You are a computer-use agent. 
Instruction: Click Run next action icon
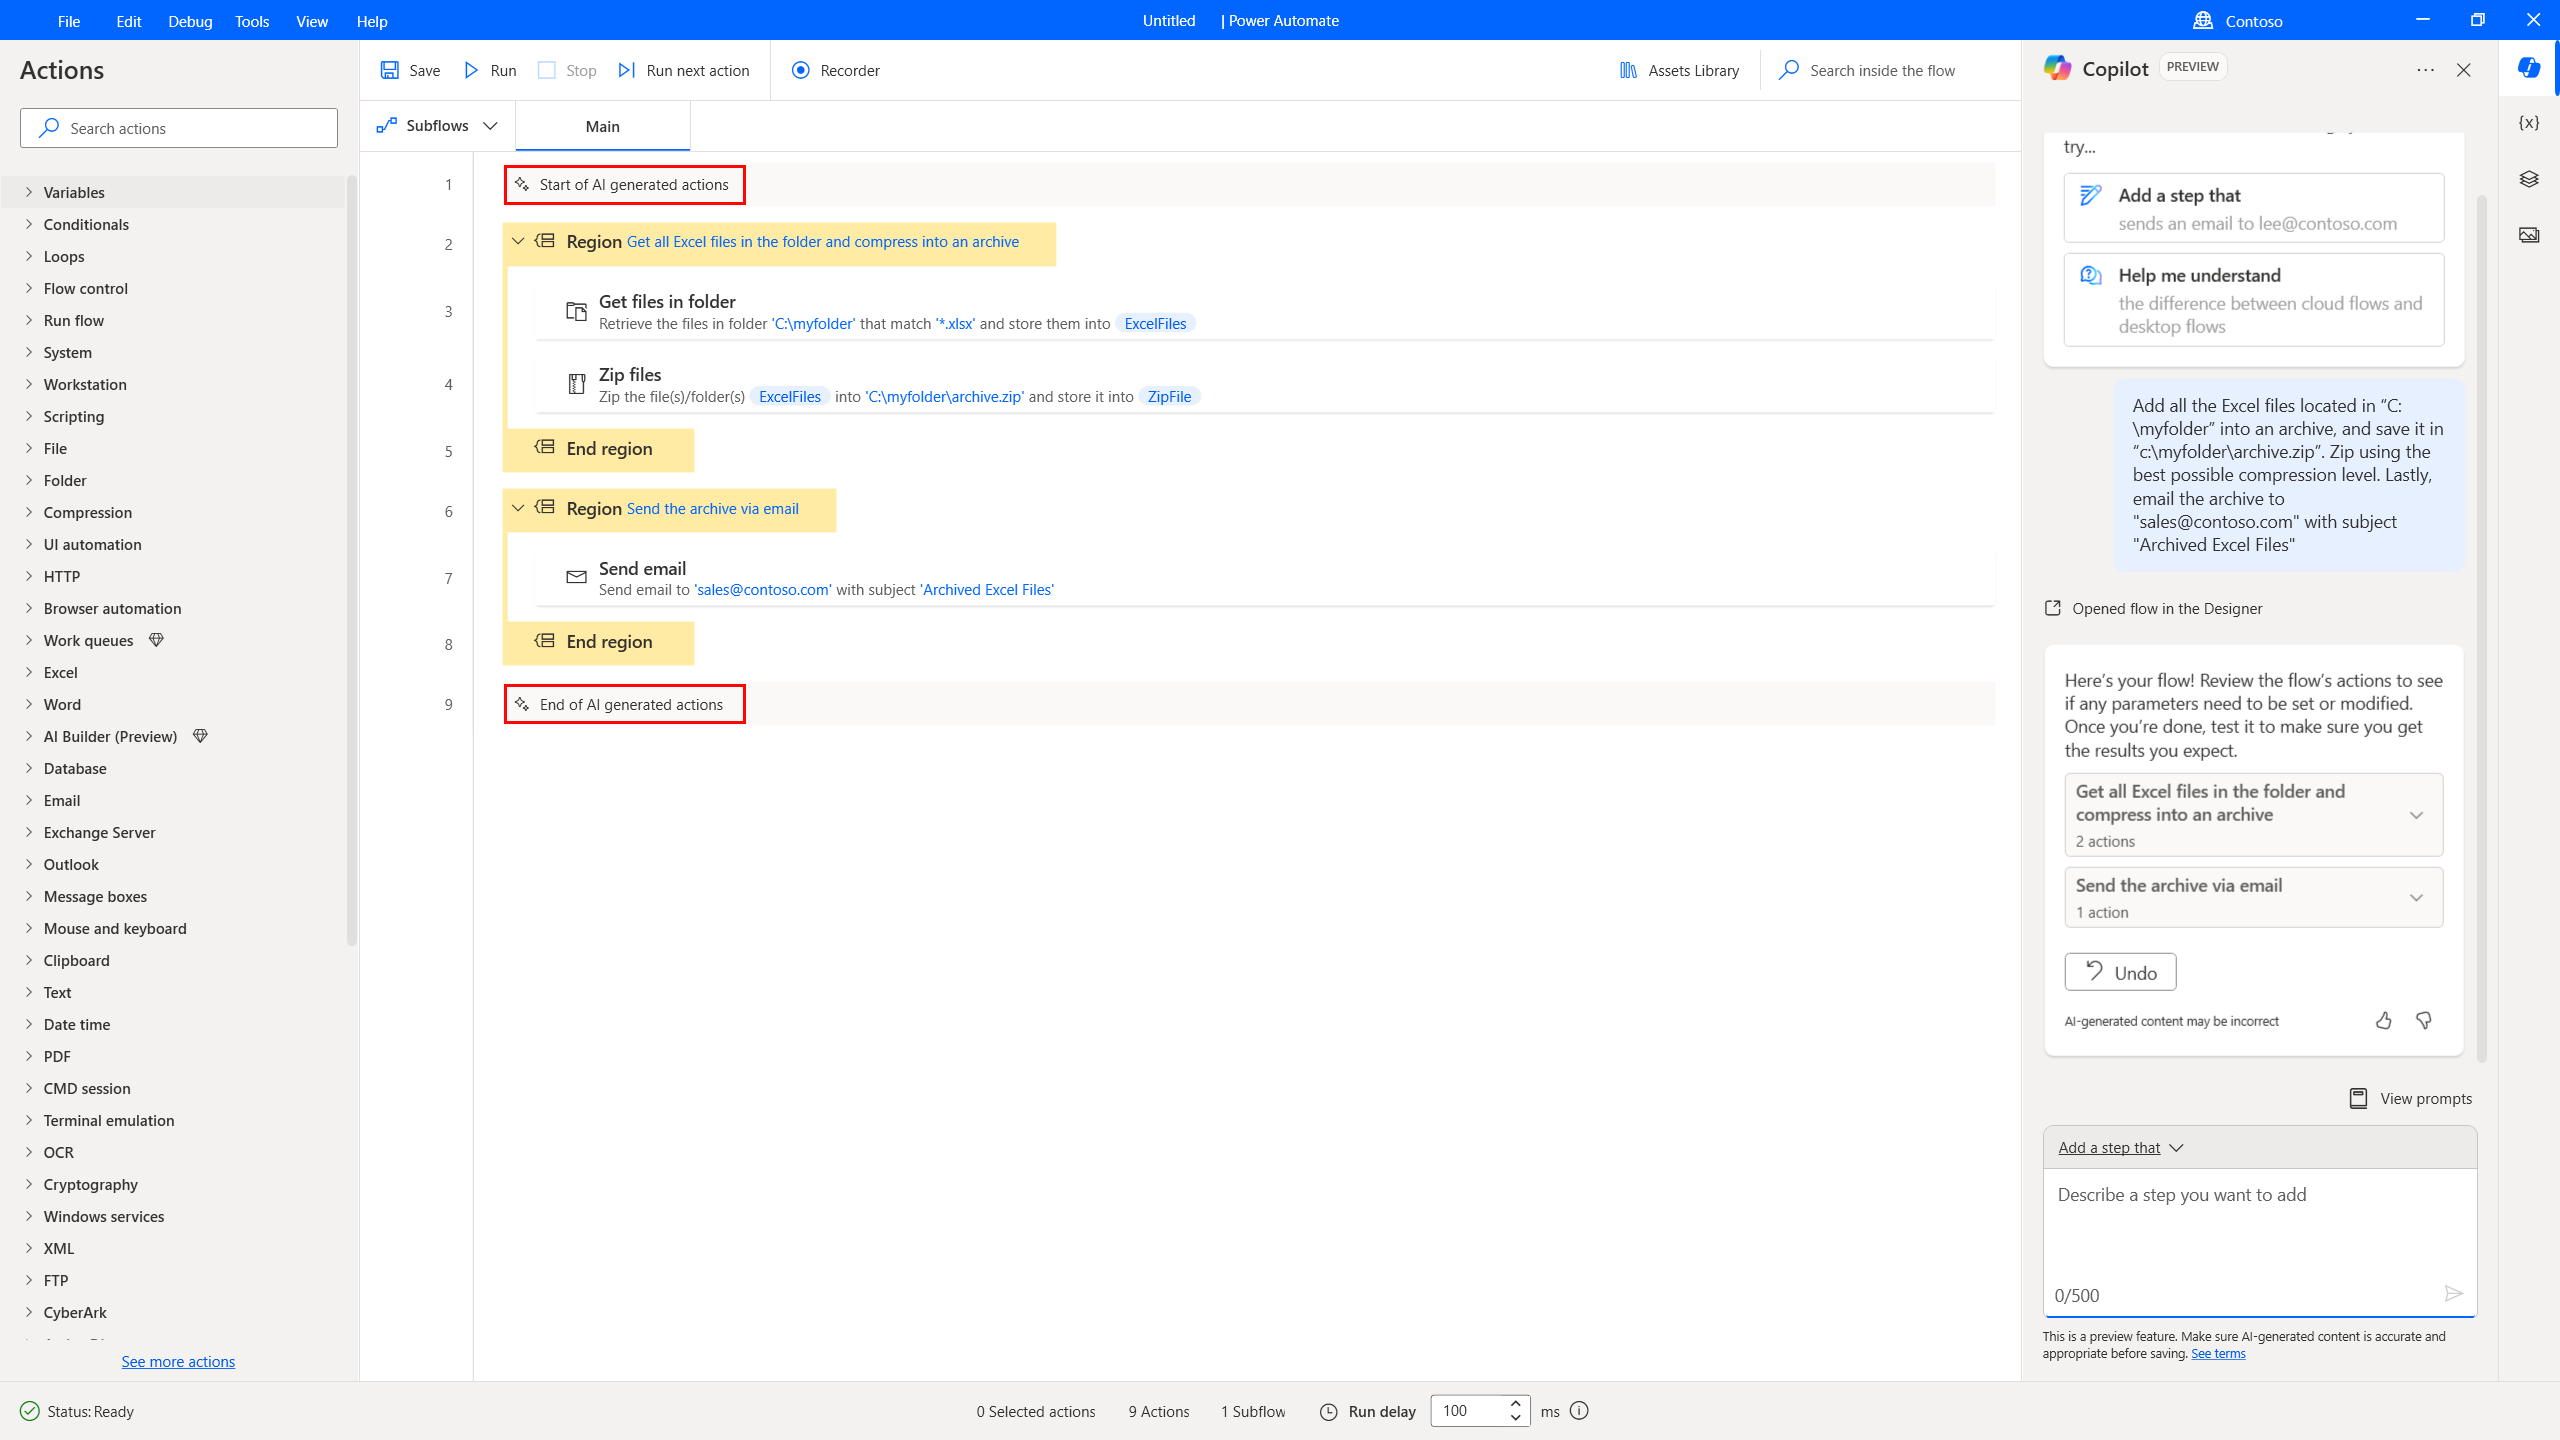[628, 70]
